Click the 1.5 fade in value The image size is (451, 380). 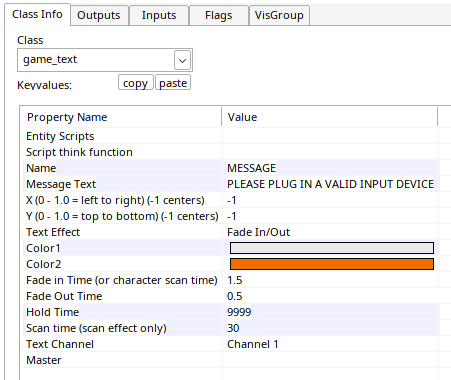point(234,280)
